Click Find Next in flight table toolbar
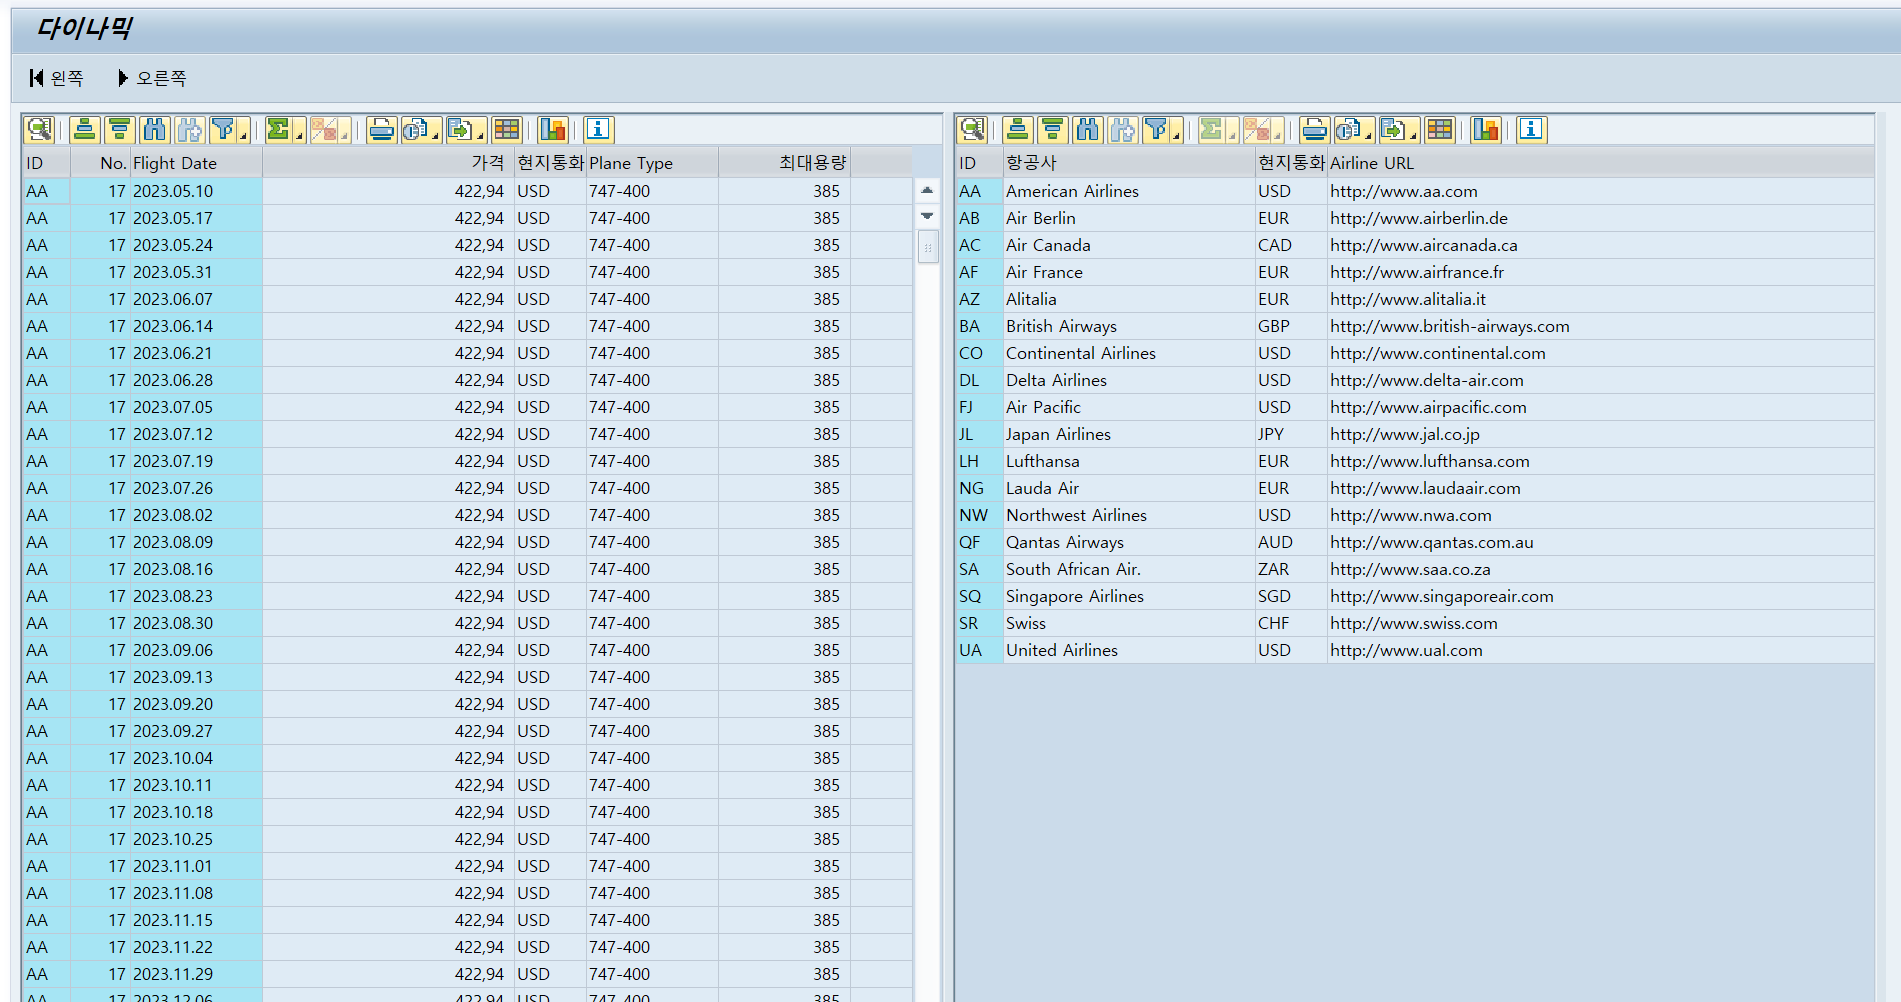 [190, 129]
